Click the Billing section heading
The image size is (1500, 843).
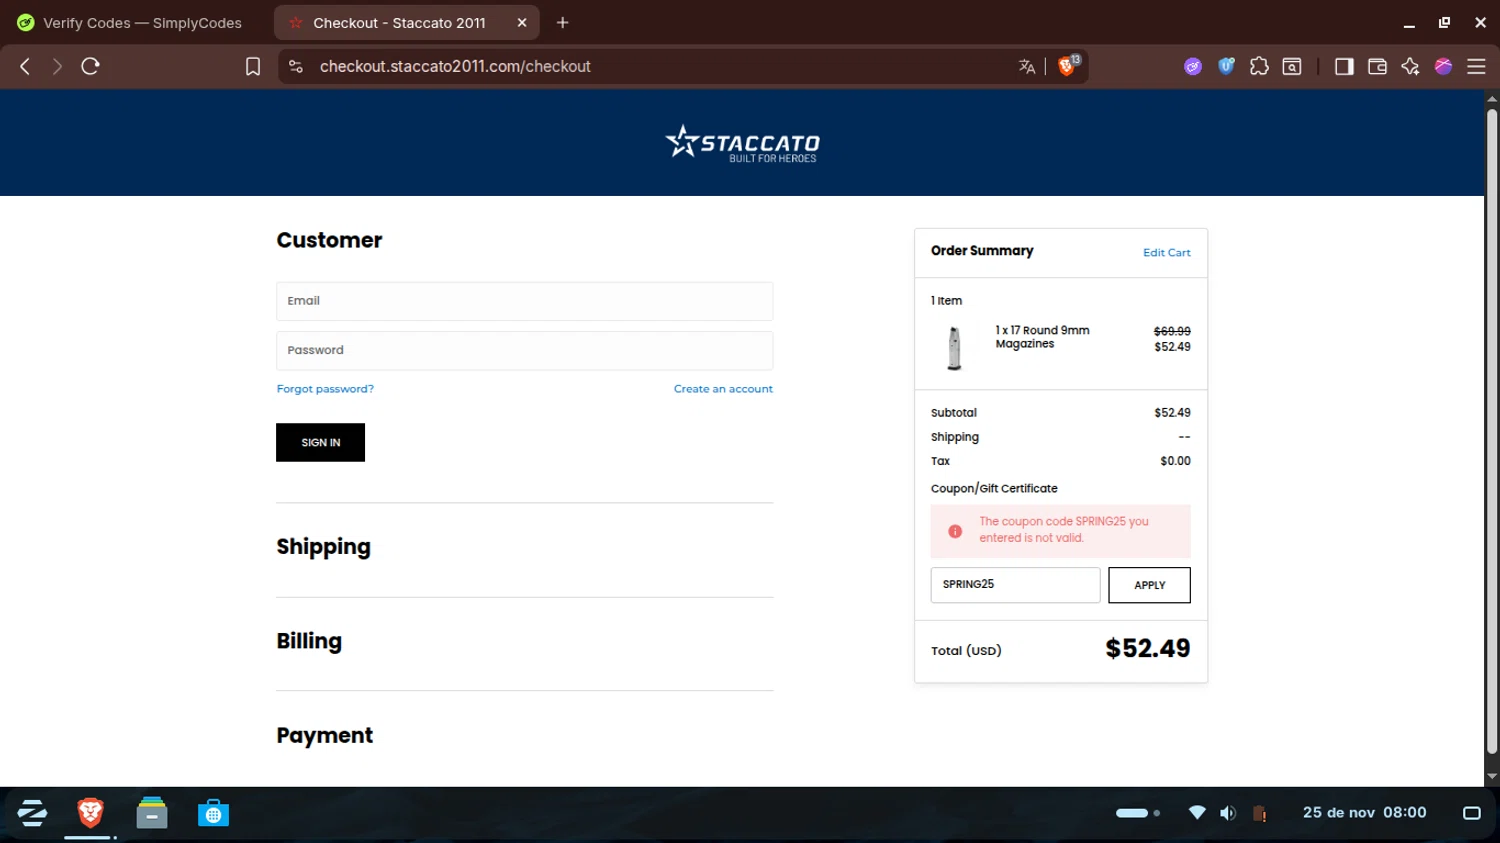309,641
